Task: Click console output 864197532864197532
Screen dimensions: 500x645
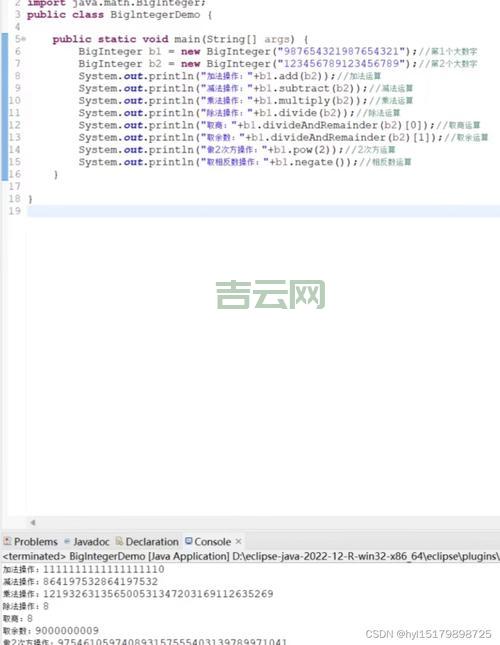Action: pyautogui.click(x=100, y=582)
